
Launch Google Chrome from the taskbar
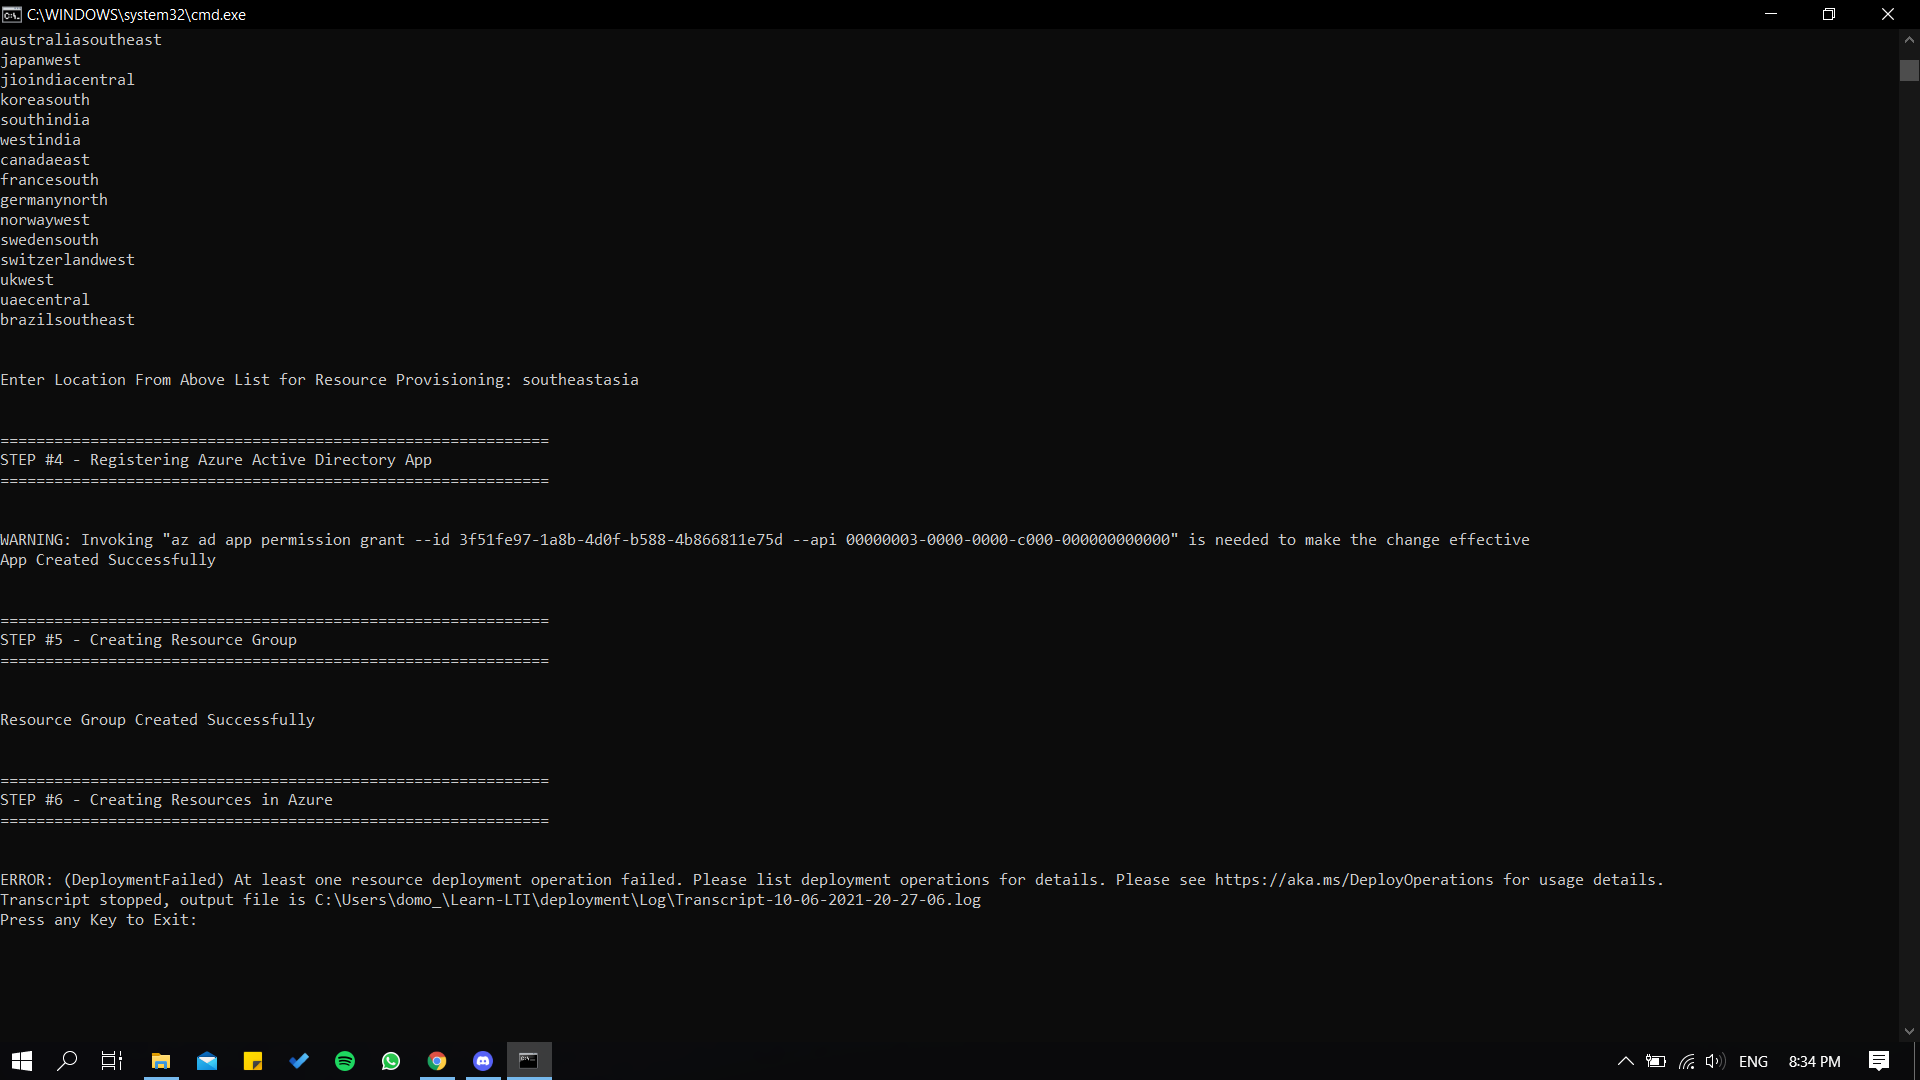436,1061
